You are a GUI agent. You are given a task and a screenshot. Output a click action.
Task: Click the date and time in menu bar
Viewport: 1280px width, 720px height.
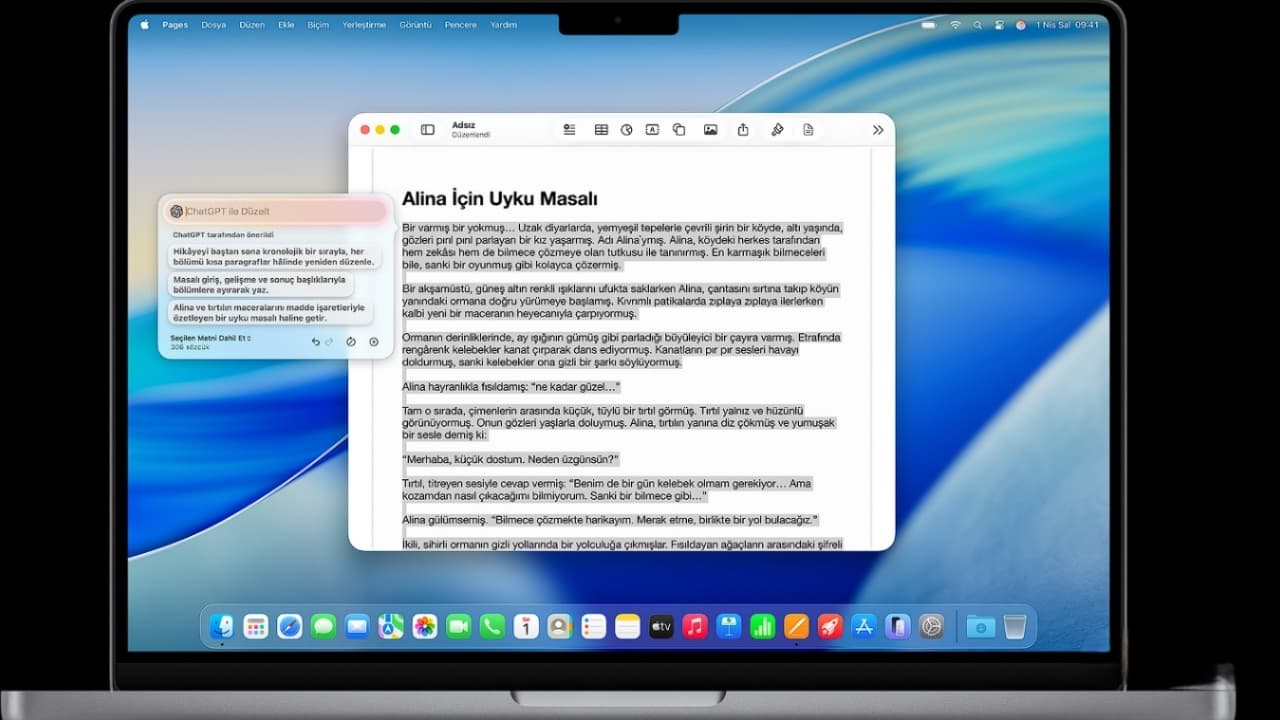1067,24
